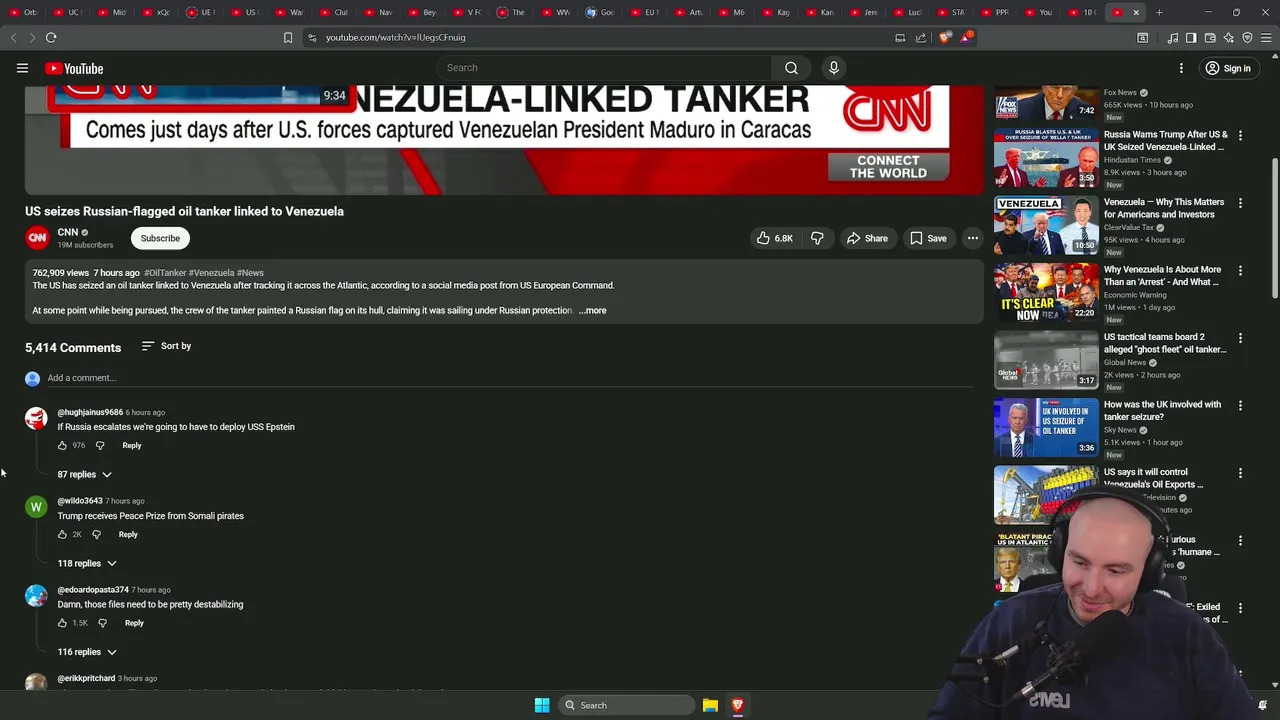Viewport: 1280px width, 720px height.
Task: Open options for Russia Warns Trump video
Action: click(x=1240, y=135)
